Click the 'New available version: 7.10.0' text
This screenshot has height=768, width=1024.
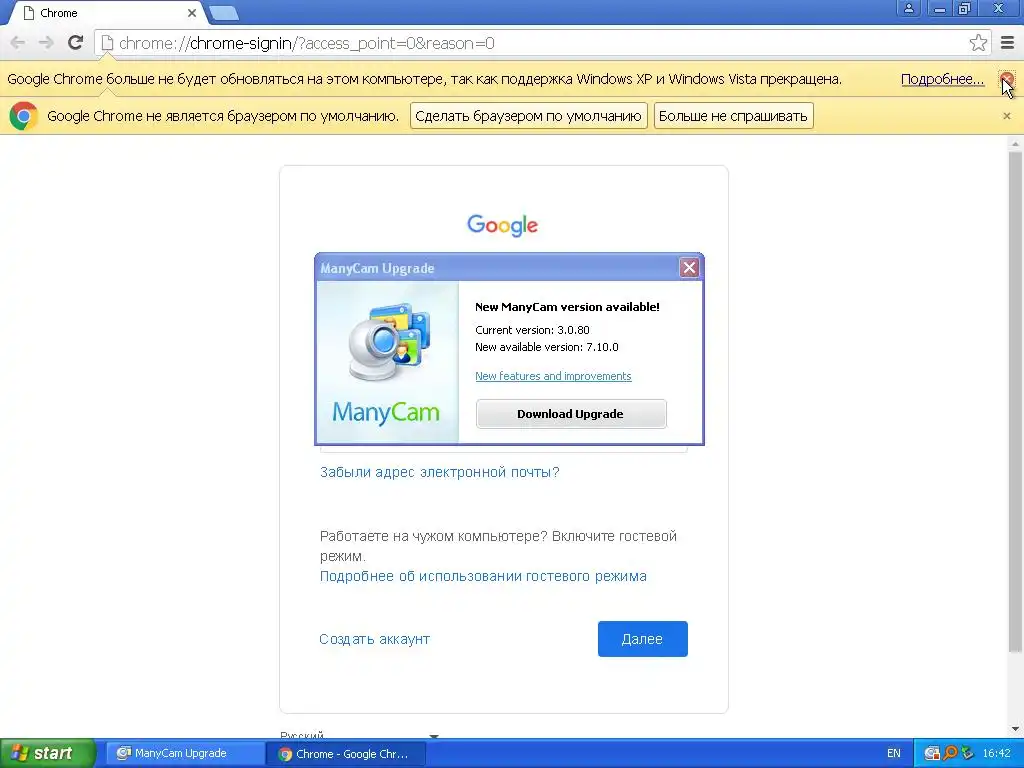coord(547,347)
